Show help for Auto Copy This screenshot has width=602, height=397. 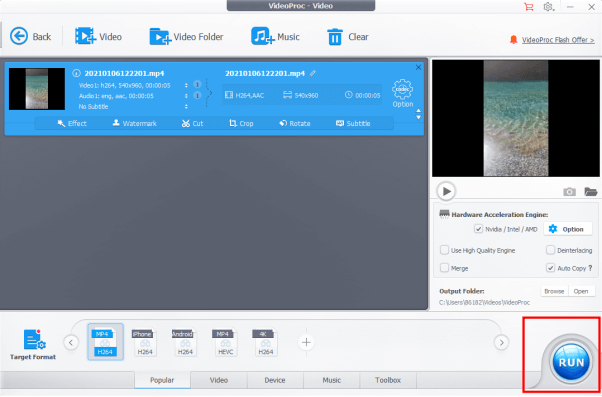[x=590, y=268]
